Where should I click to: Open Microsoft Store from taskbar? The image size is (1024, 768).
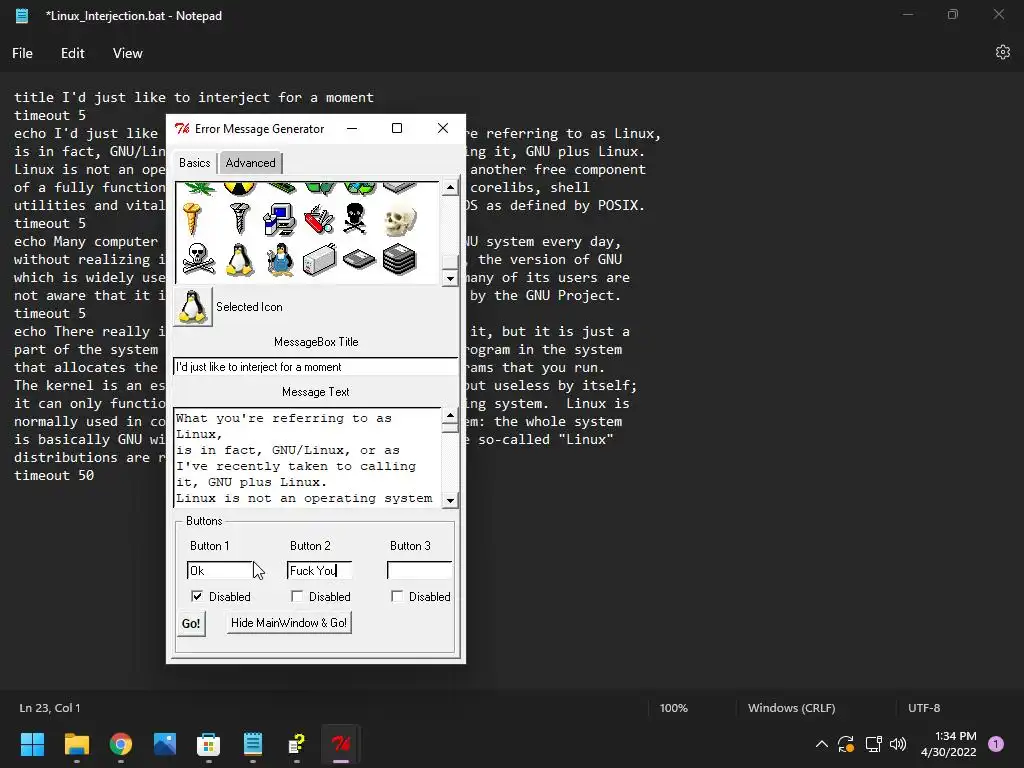[208, 744]
